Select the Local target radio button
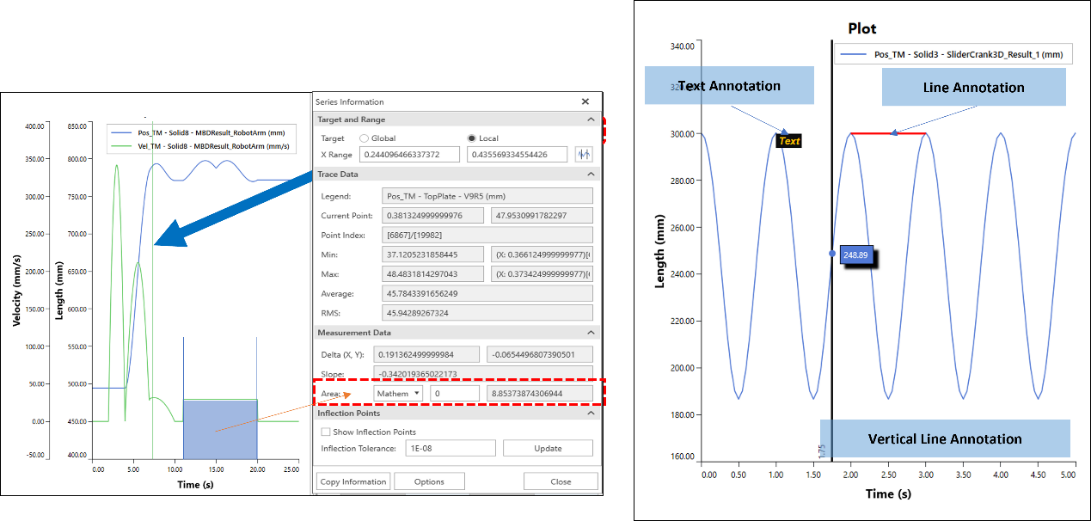Viewport: 1091px width, 521px height. [472, 138]
